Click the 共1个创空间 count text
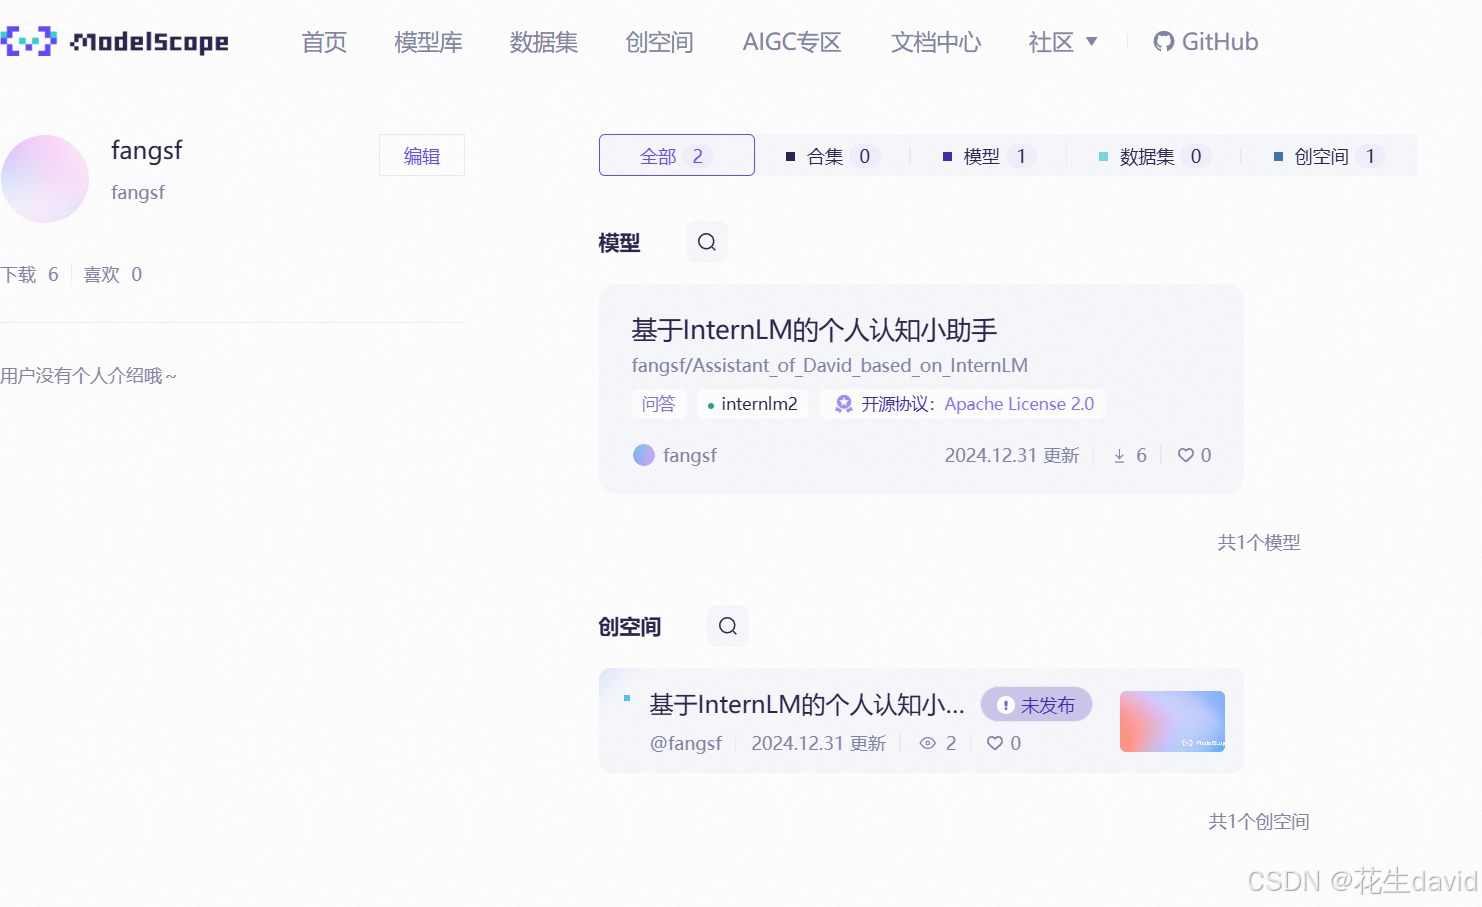This screenshot has height=907, width=1482. 1259,821
